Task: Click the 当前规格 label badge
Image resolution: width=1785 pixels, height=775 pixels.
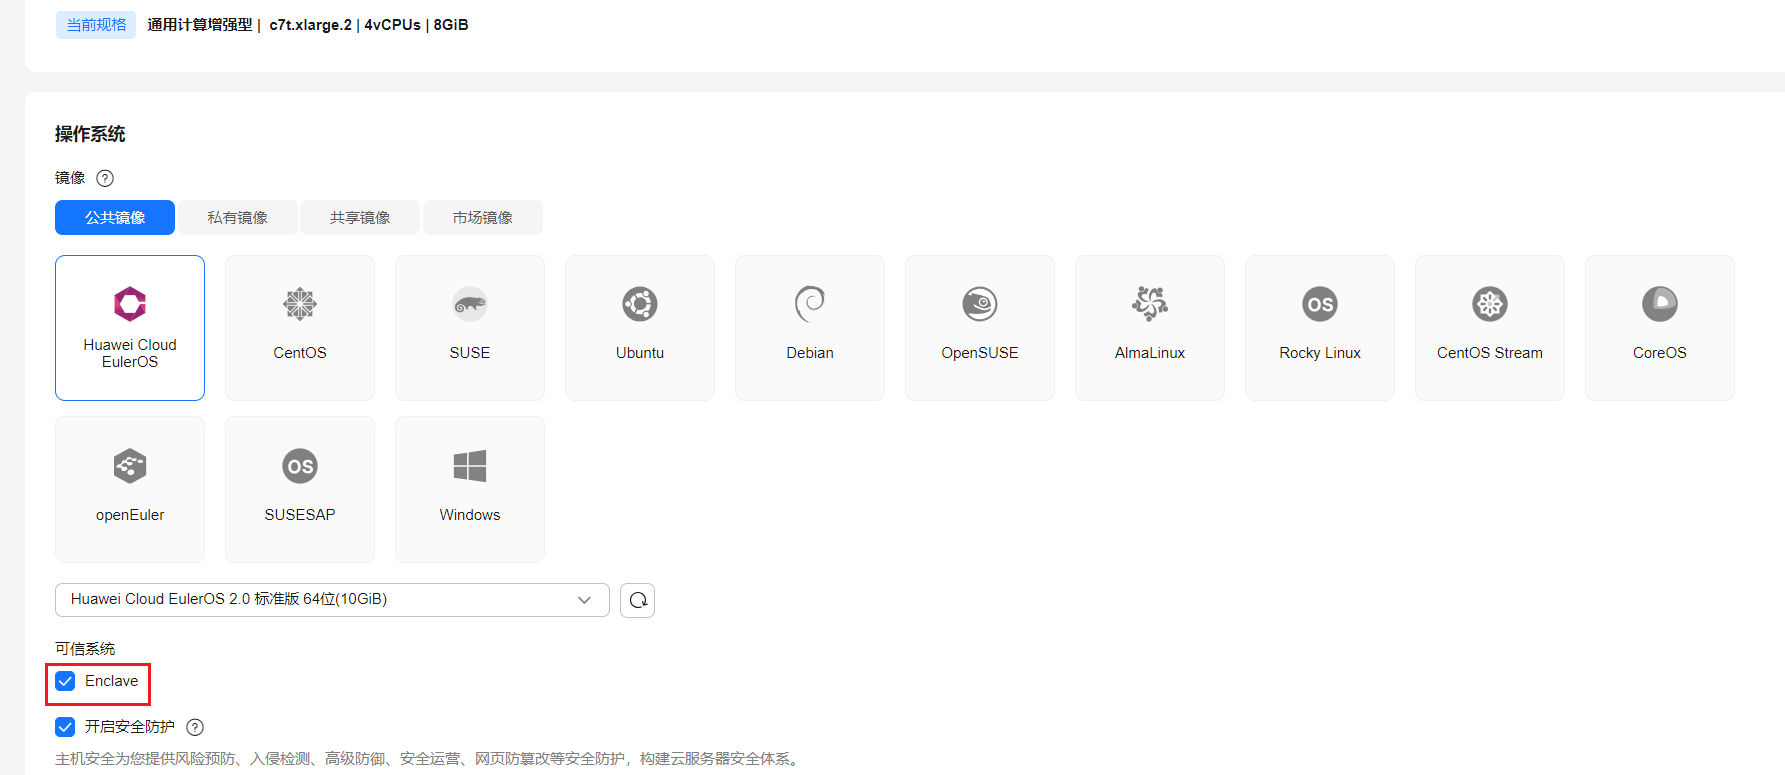Action: (96, 25)
